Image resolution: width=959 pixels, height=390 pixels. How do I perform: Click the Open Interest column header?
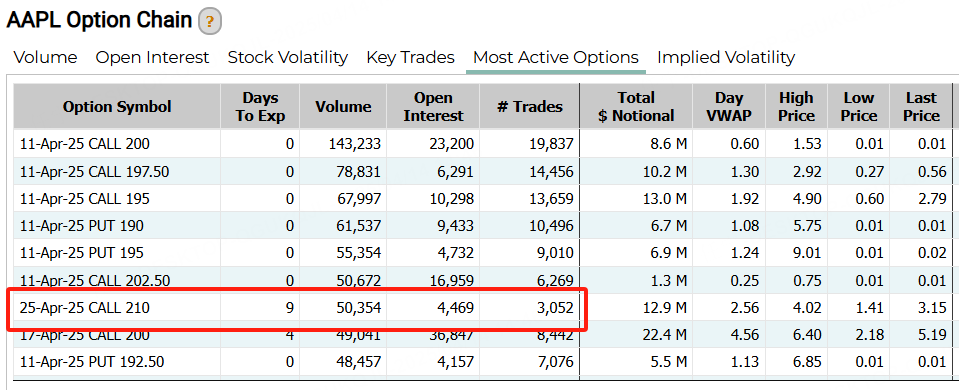[x=434, y=107]
